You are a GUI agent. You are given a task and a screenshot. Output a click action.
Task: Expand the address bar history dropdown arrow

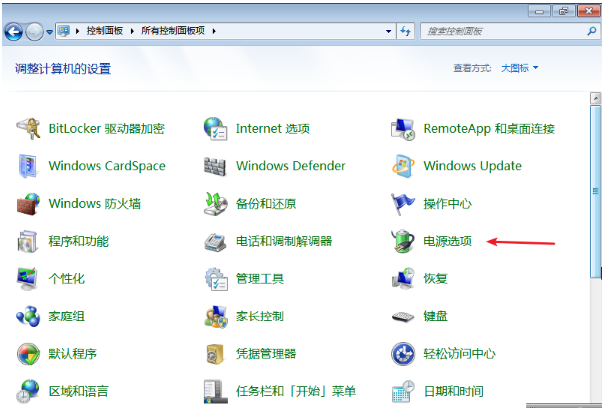coord(388,31)
